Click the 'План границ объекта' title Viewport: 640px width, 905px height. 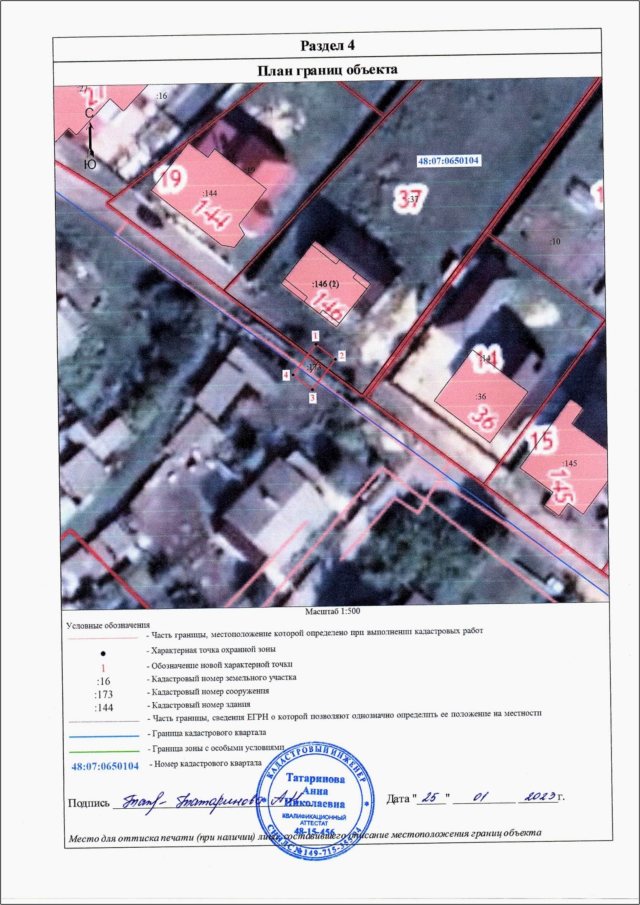tap(327, 70)
